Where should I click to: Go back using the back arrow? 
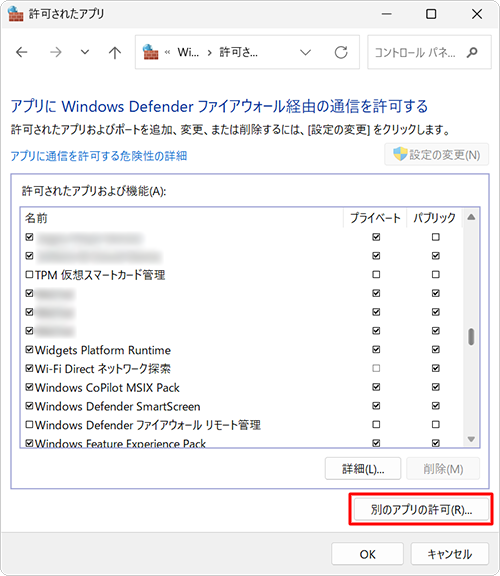pyautogui.click(x=22, y=53)
